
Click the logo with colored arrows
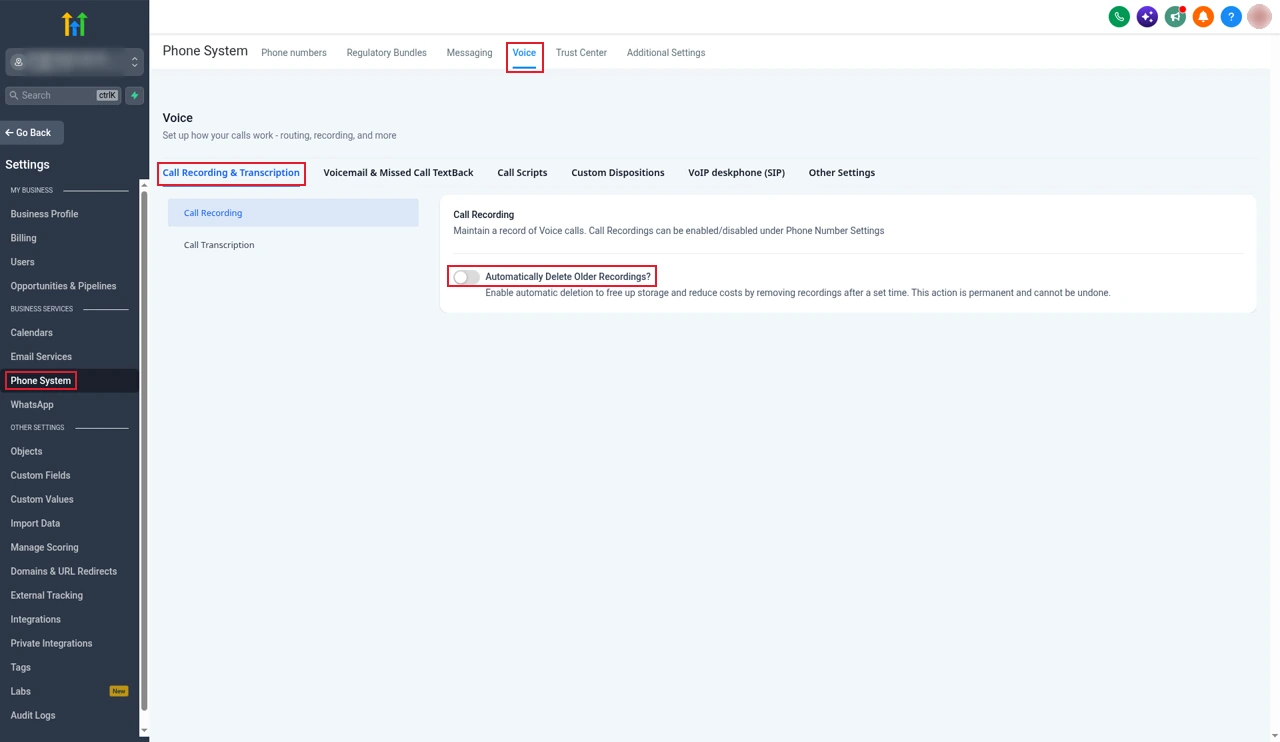(x=74, y=24)
